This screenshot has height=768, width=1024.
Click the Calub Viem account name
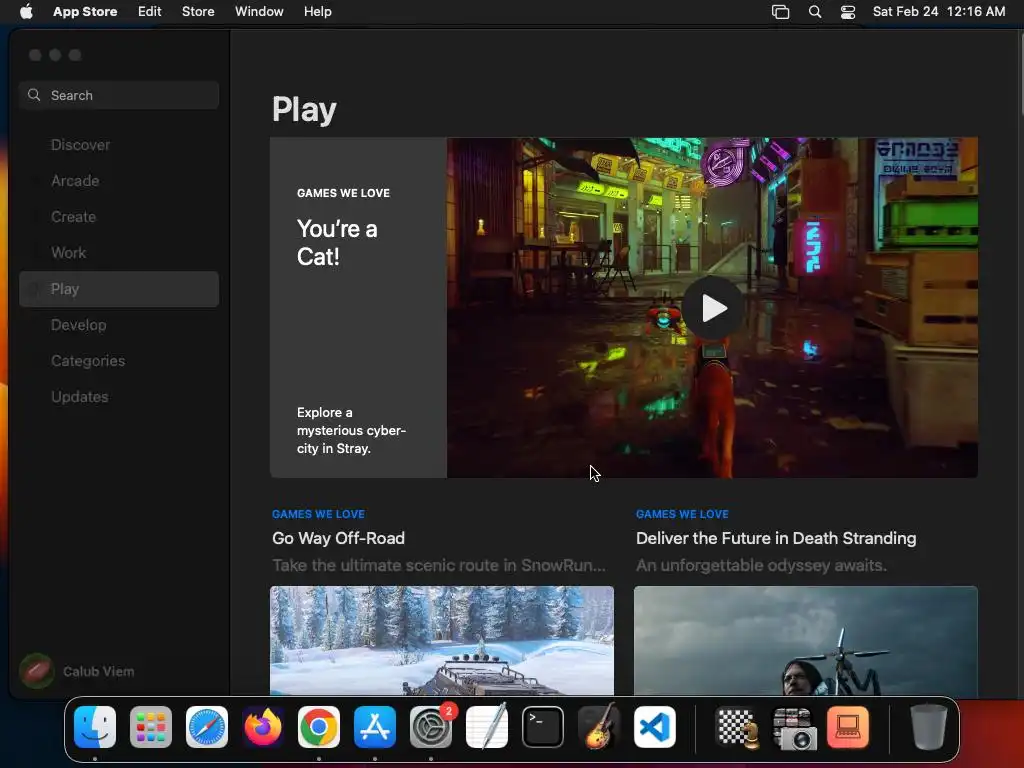[99, 671]
